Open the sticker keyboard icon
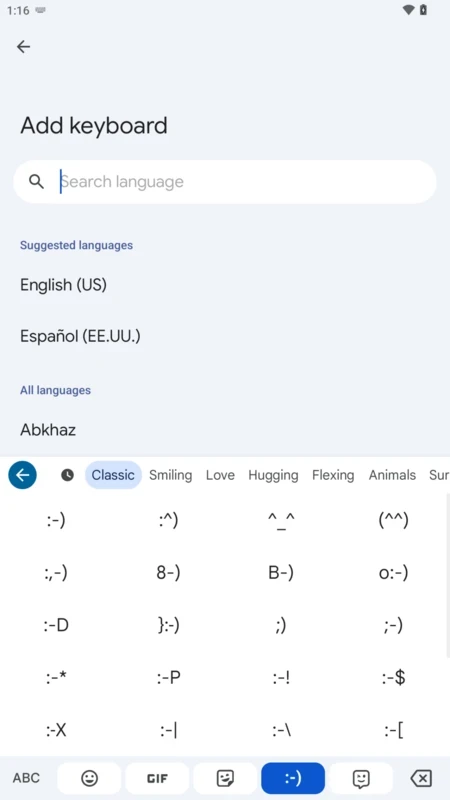The image size is (450, 800). [x=225, y=778]
